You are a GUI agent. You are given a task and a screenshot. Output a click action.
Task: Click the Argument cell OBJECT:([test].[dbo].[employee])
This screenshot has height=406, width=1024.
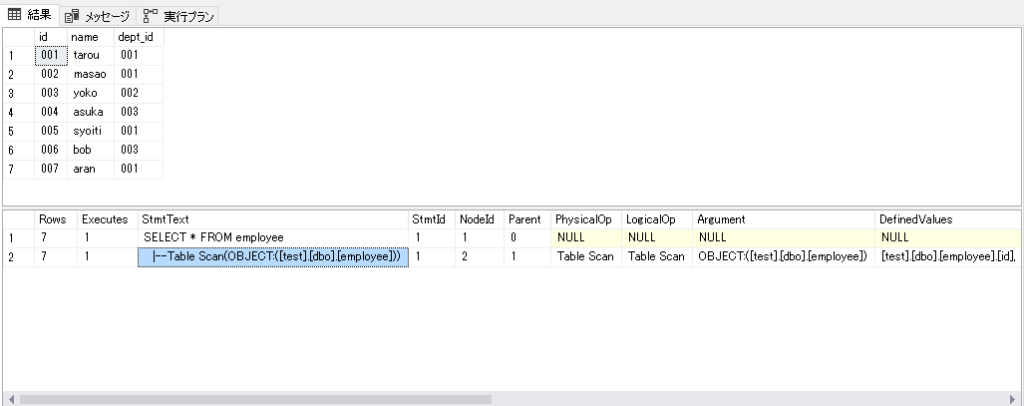(784, 257)
